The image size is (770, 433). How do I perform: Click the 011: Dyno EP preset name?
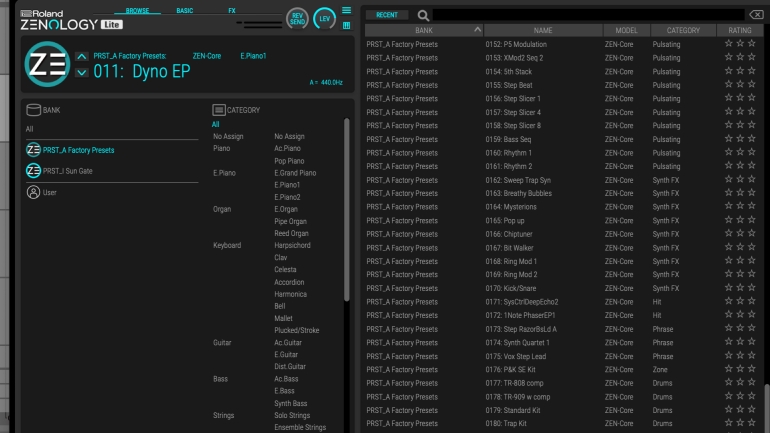(x=142, y=72)
